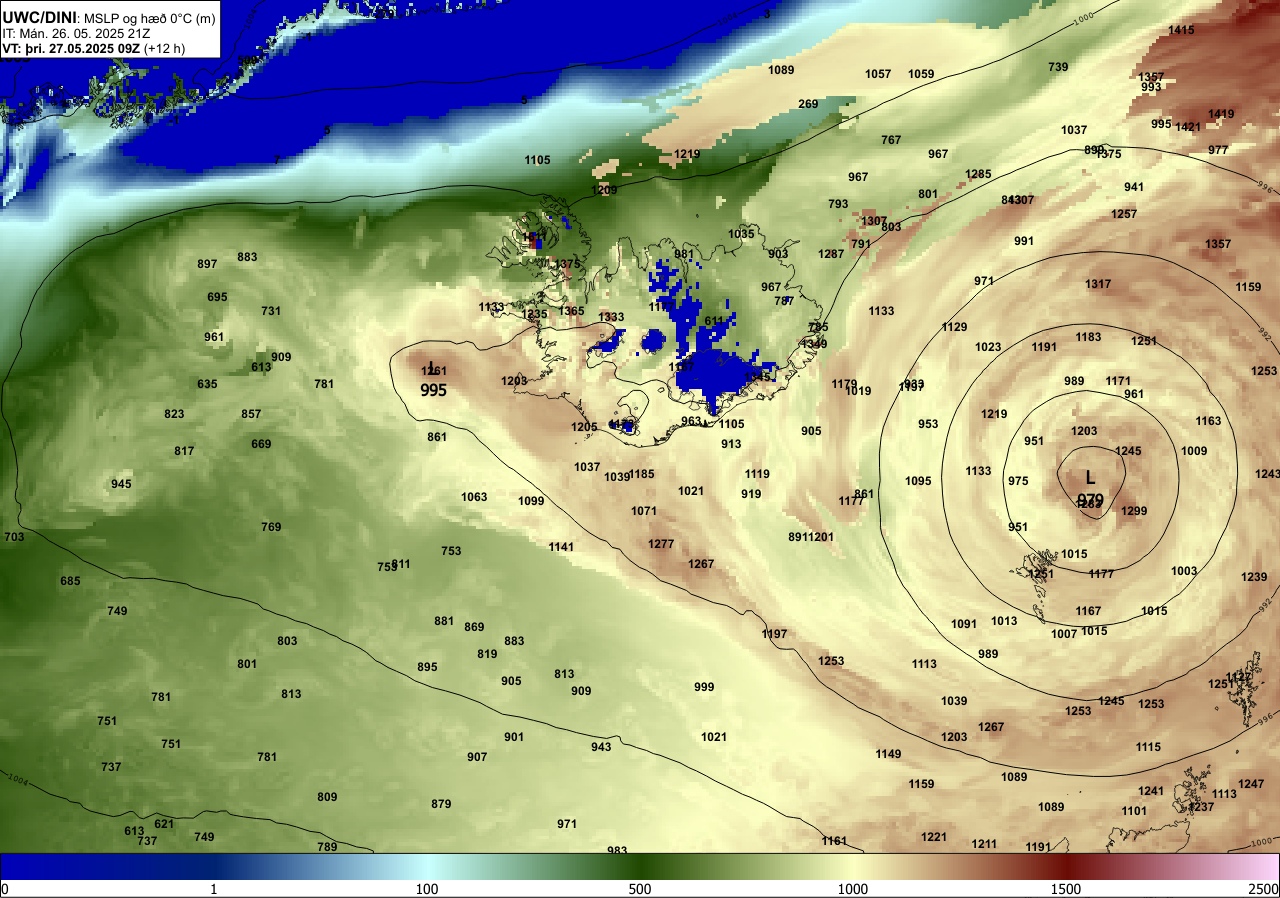
Task: Select the 823 height value
Action: click(x=174, y=414)
